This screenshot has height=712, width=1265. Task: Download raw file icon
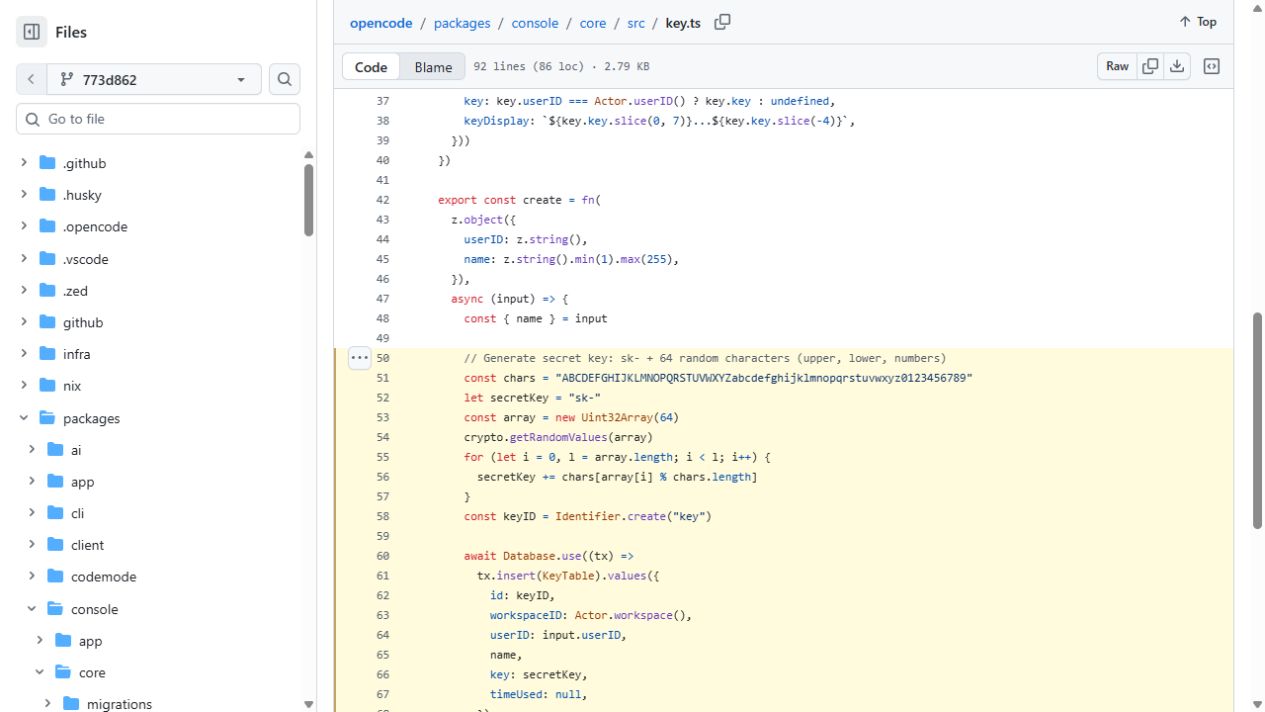tap(1177, 66)
